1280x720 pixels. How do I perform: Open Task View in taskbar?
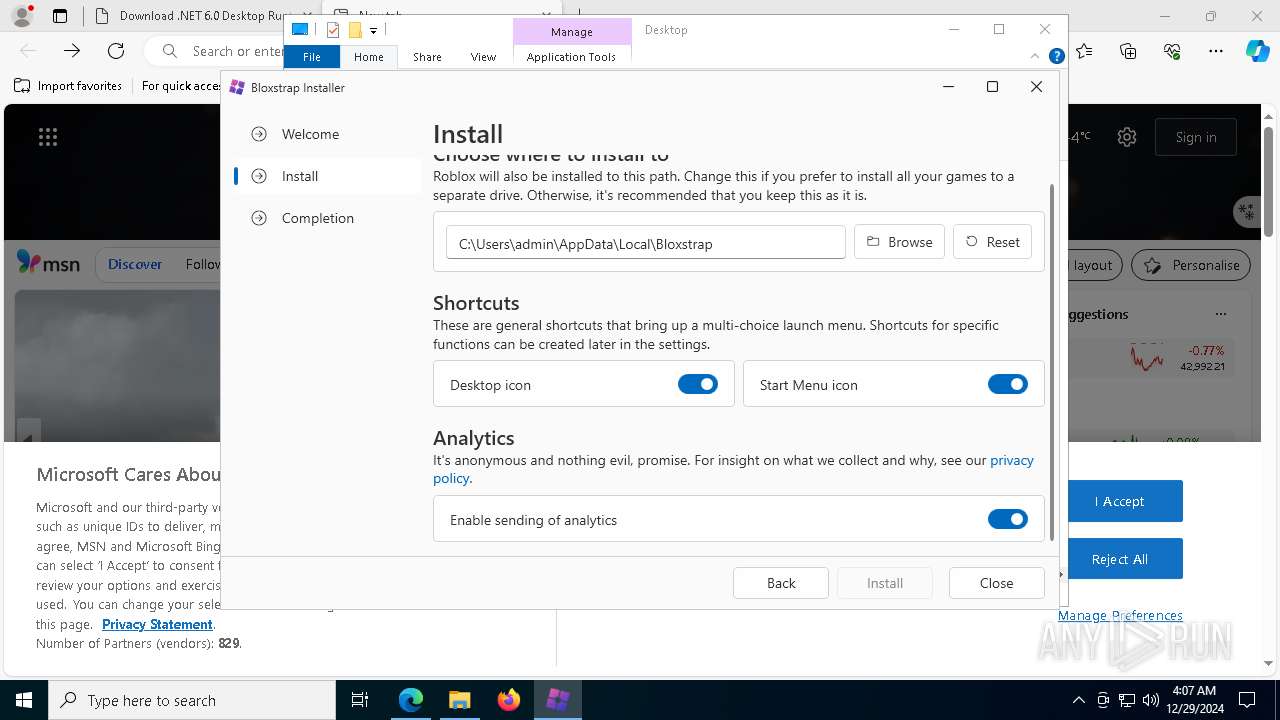pos(360,700)
